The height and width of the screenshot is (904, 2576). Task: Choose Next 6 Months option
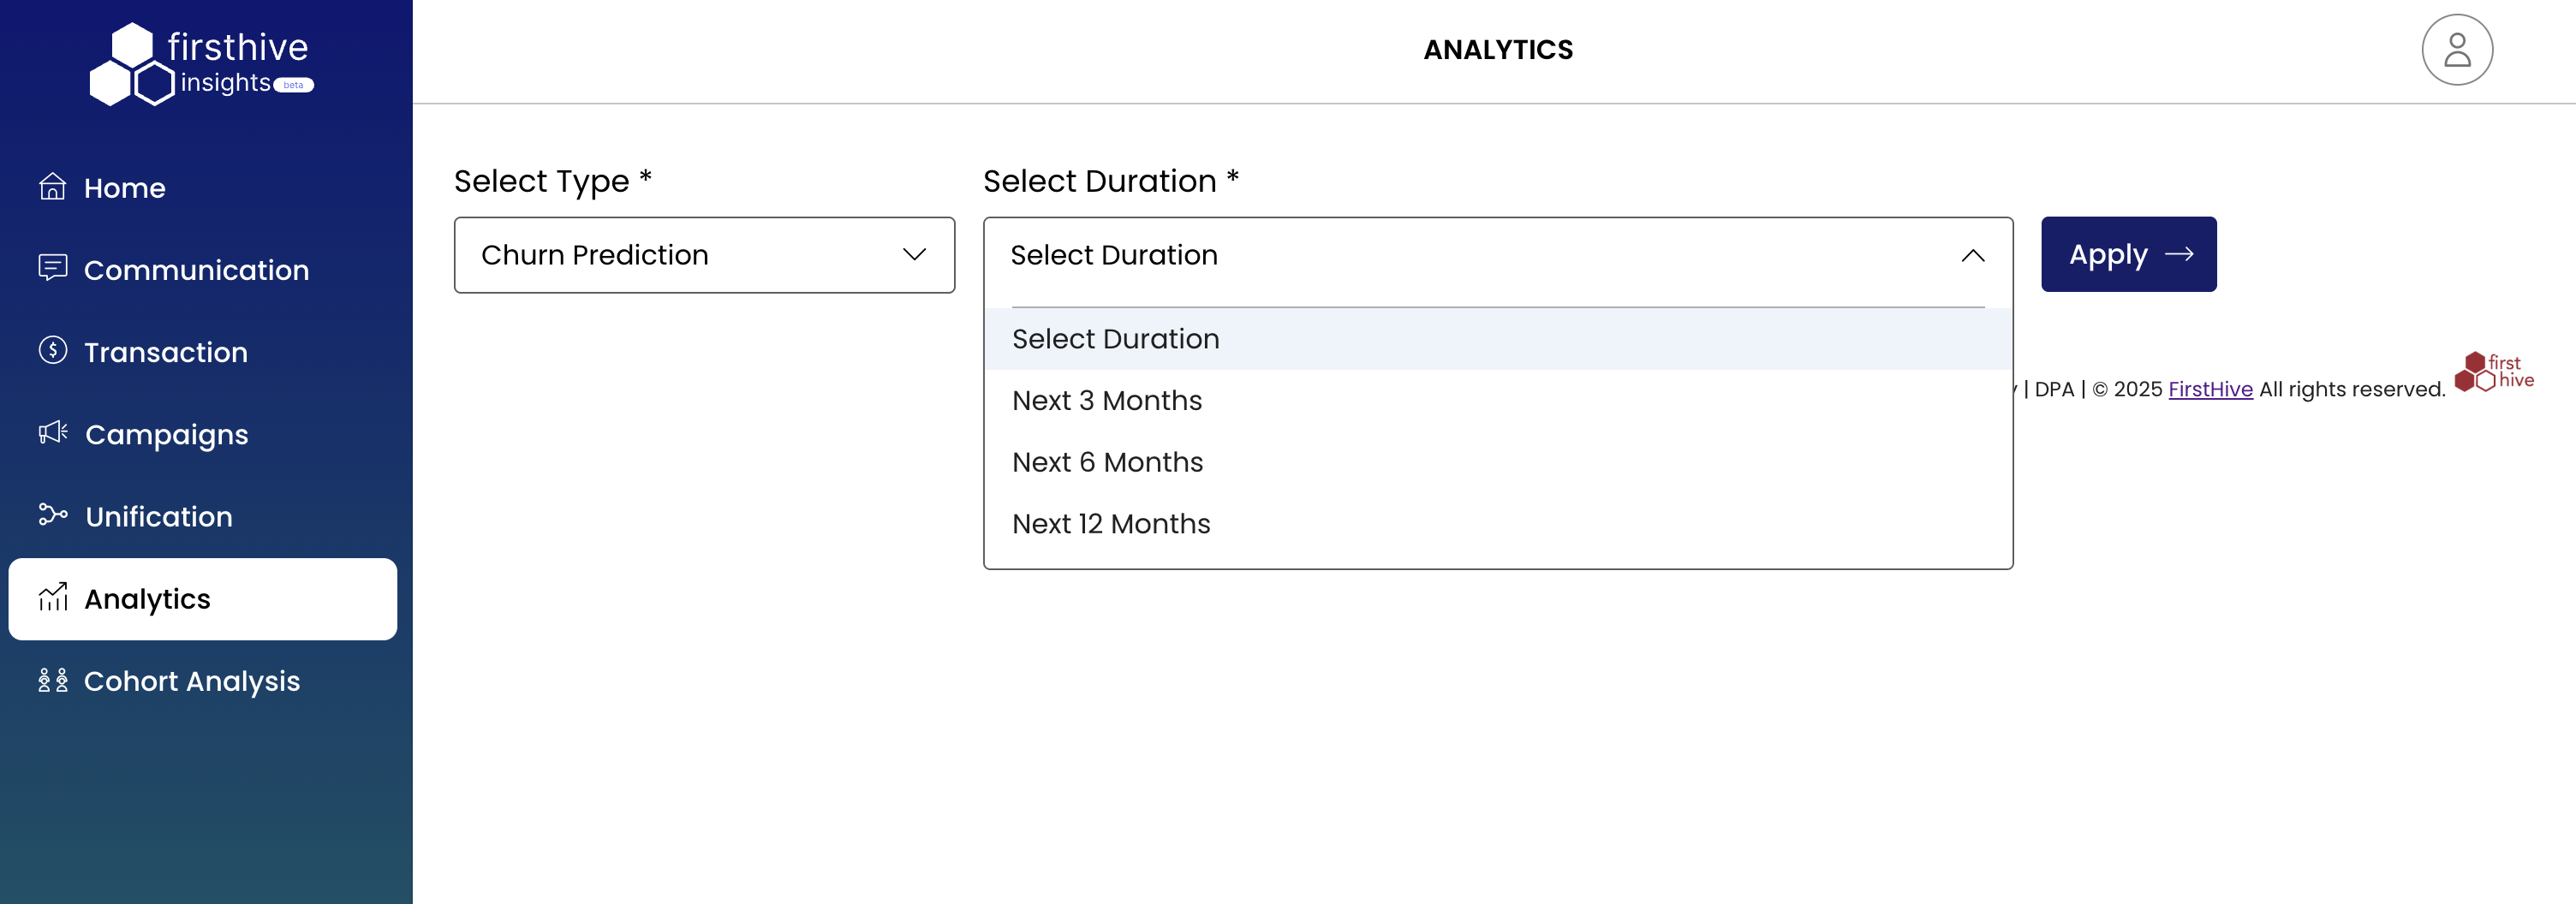[x=1107, y=462]
